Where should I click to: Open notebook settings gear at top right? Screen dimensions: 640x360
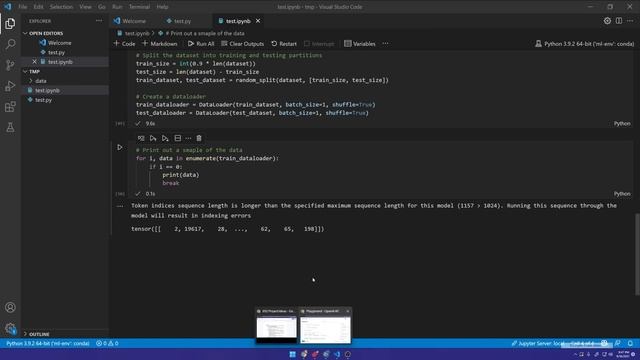click(607, 21)
